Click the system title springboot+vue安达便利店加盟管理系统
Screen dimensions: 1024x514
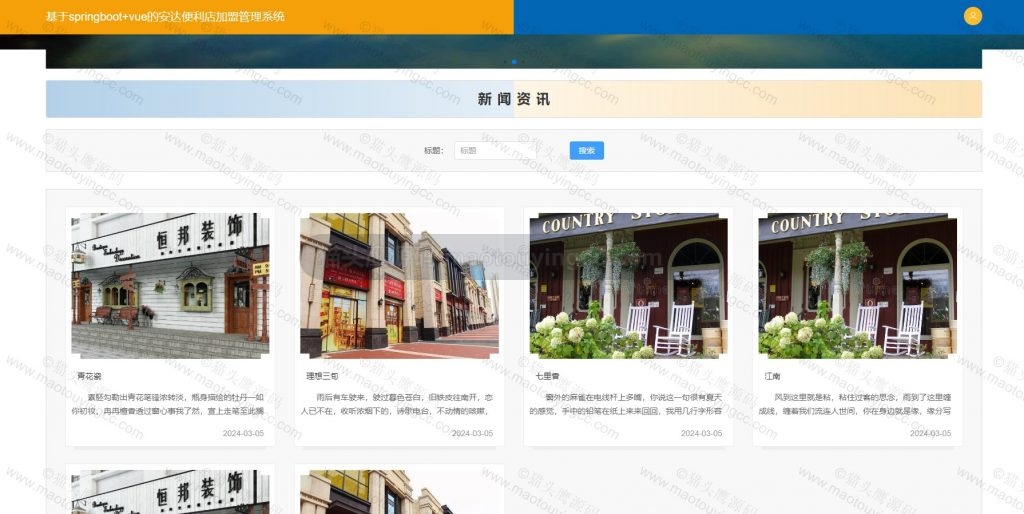tap(165, 16)
